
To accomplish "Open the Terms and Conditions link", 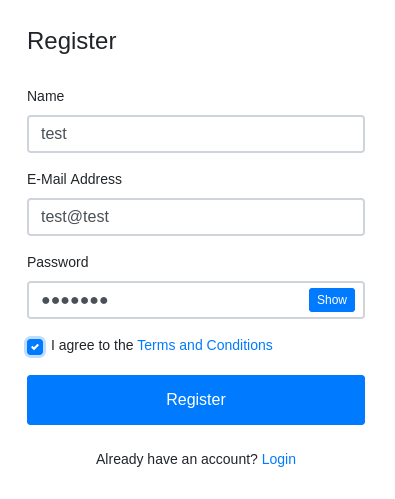I will pyautogui.click(x=205, y=345).
